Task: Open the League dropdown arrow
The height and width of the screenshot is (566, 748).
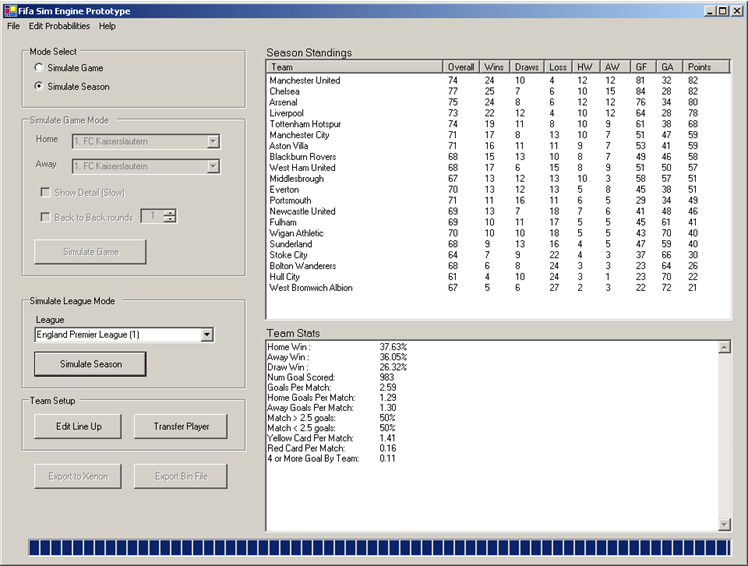Action: coord(207,335)
